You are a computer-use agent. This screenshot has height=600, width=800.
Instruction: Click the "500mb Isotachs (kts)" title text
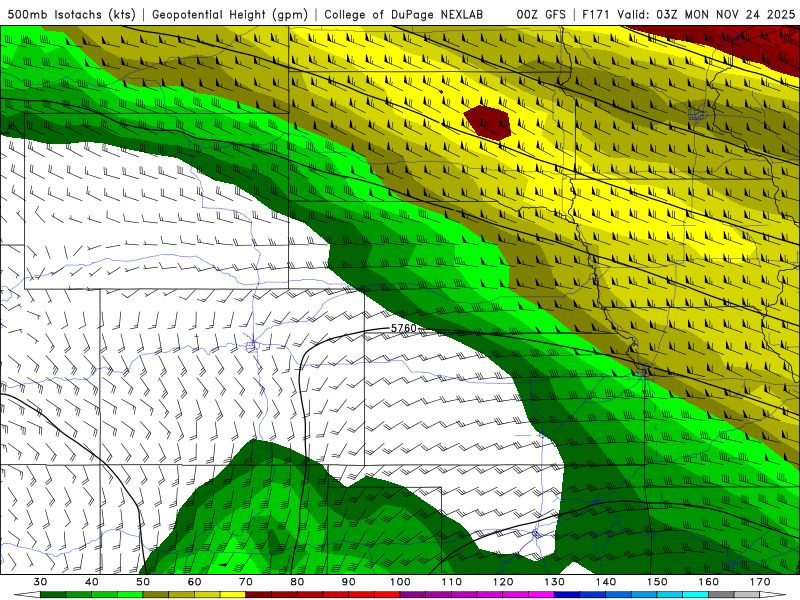click(x=71, y=14)
